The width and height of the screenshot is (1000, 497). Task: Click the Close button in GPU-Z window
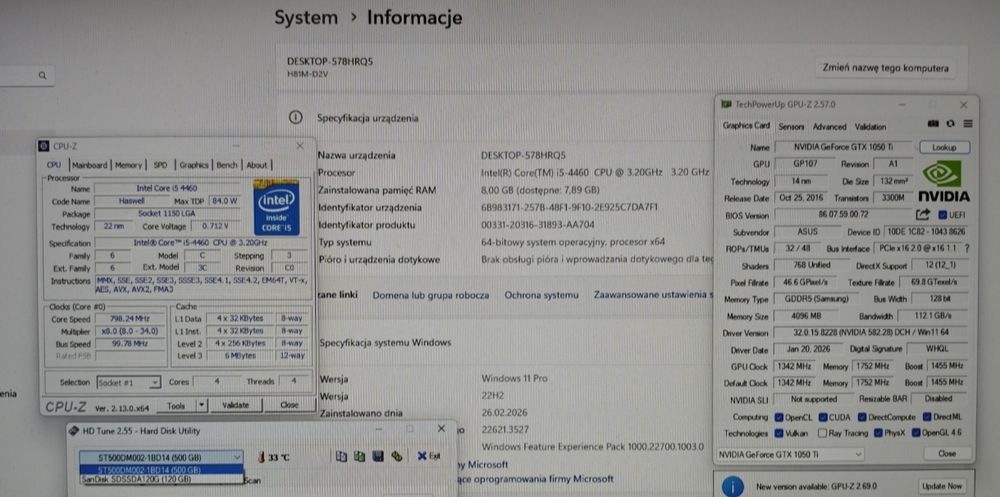tap(946, 454)
